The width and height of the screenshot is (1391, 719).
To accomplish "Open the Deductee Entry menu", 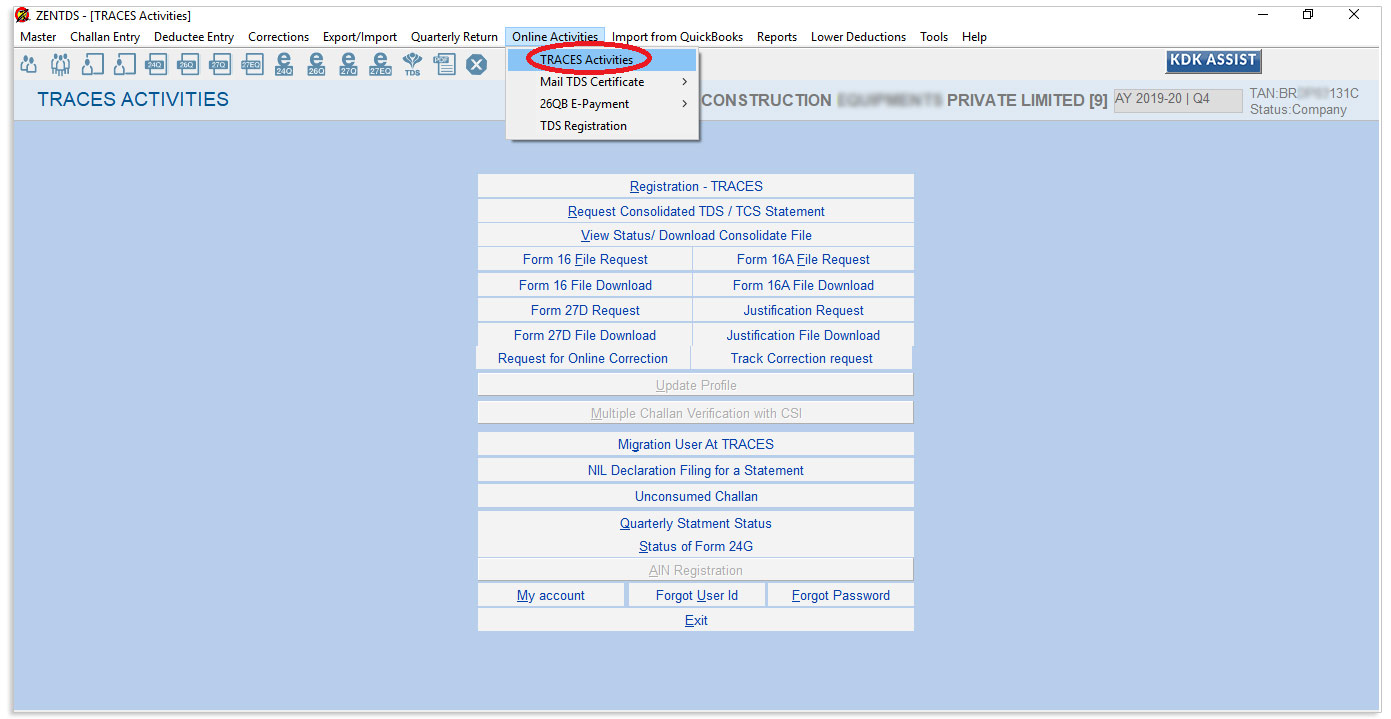I will click(194, 37).
